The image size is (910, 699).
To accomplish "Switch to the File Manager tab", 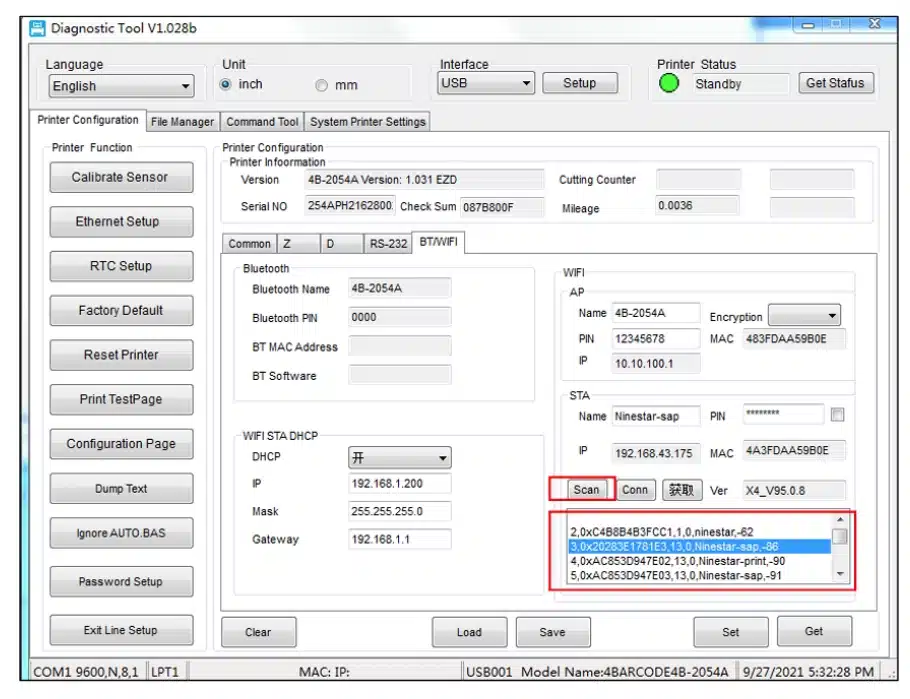I will 182,122.
